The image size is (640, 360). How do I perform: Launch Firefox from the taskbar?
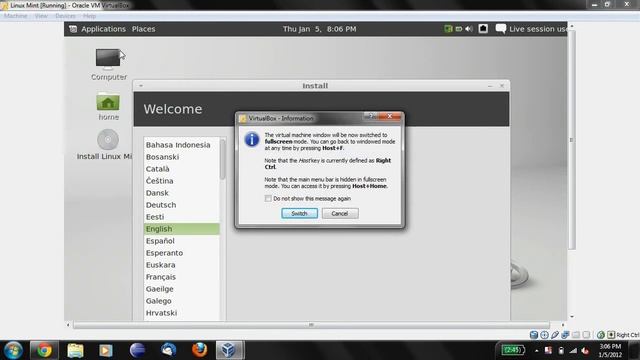199,350
